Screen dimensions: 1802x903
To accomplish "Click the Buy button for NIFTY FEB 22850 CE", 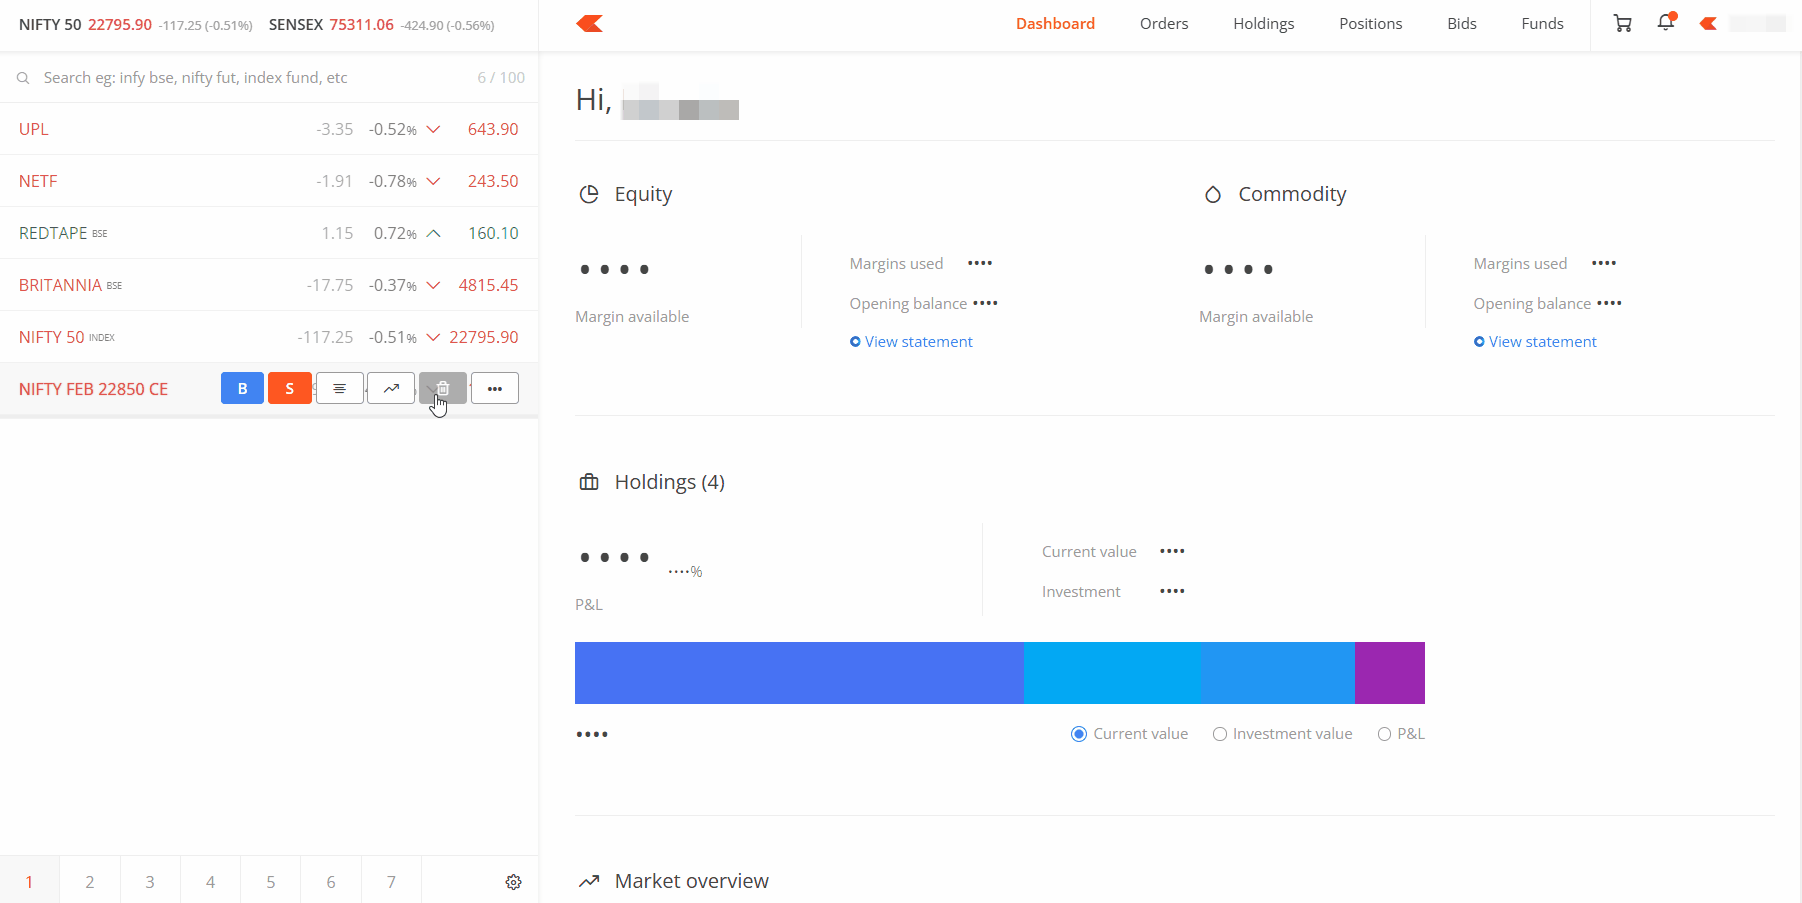I will tap(242, 388).
